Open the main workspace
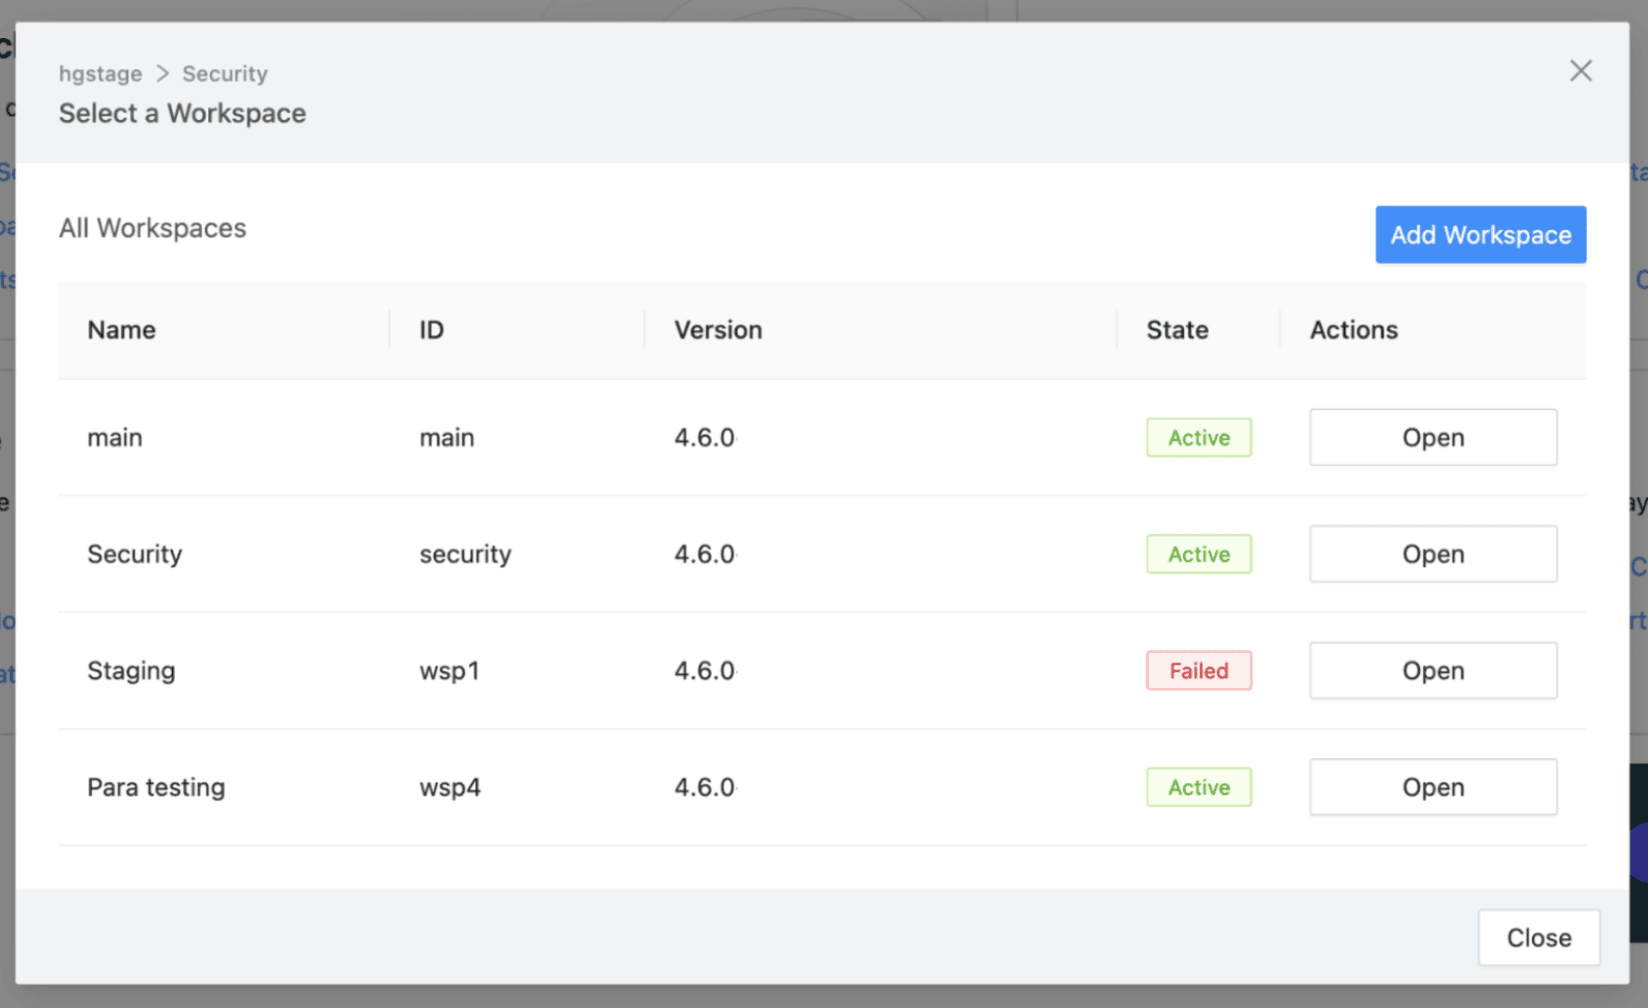Viewport: 1648px width, 1008px height. [1432, 437]
